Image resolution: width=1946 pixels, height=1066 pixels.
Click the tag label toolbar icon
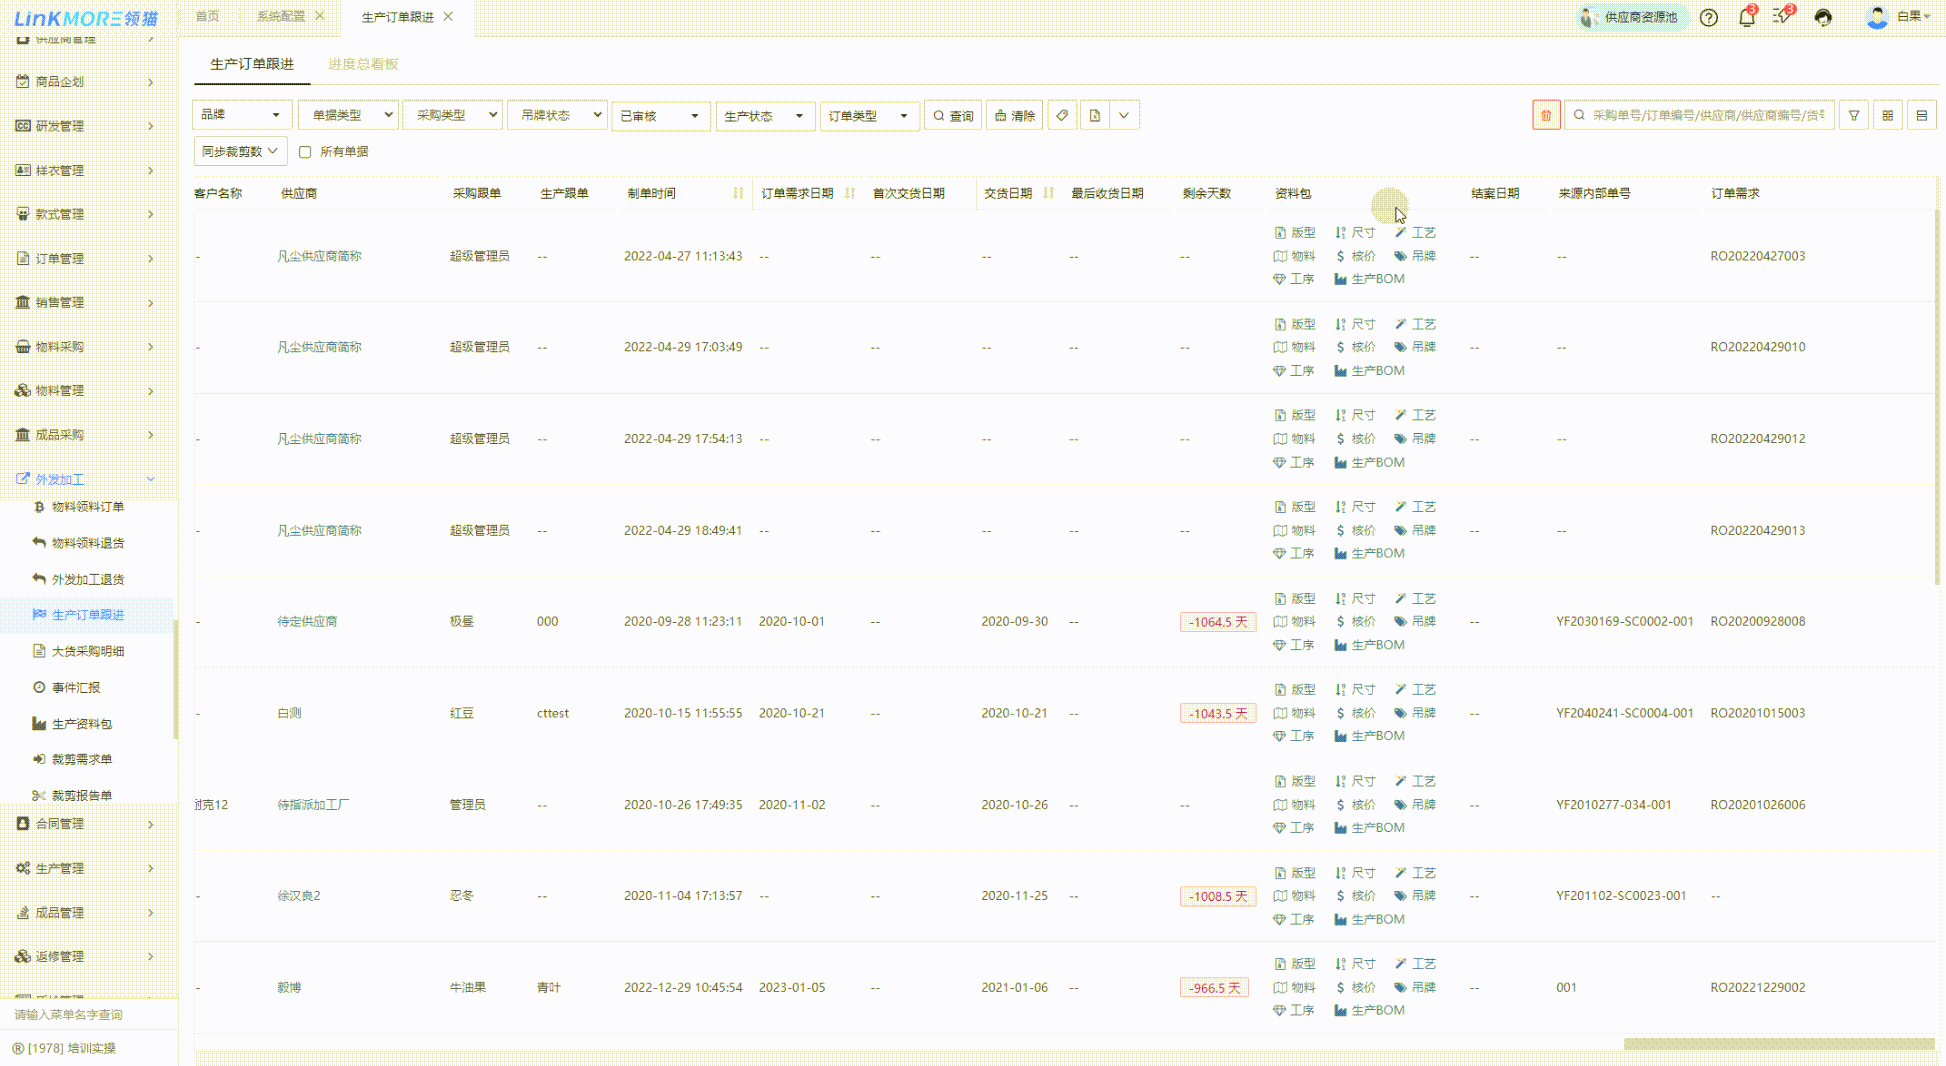pos(1062,116)
